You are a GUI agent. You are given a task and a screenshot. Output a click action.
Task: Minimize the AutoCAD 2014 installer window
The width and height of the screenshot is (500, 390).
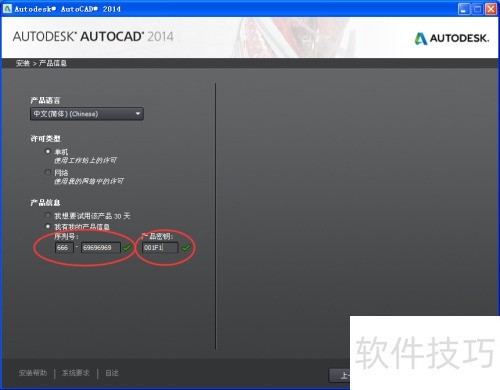click(x=464, y=9)
